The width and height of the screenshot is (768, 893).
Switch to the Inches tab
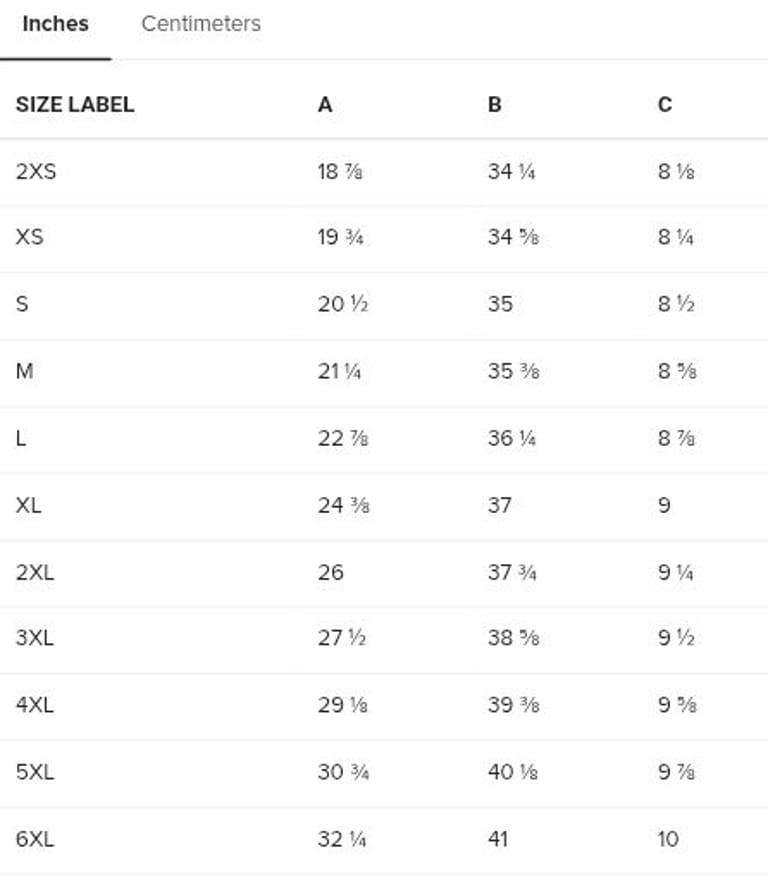(55, 24)
